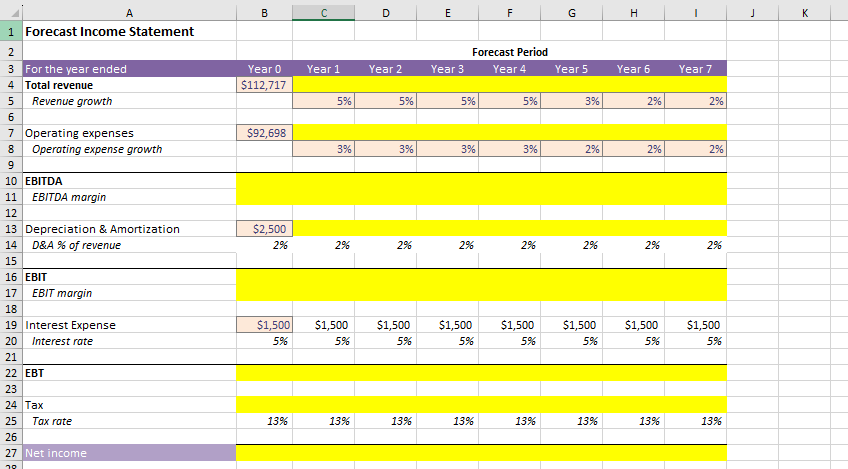Select column F header
The width and height of the screenshot is (848, 469).
509,13
